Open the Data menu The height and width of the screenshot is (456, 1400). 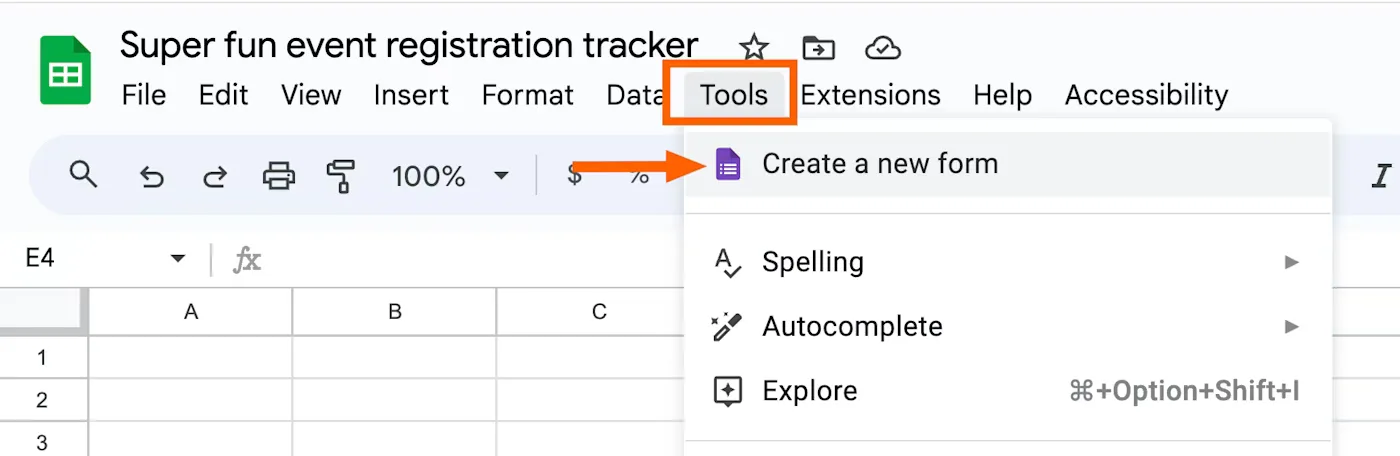click(x=635, y=95)
